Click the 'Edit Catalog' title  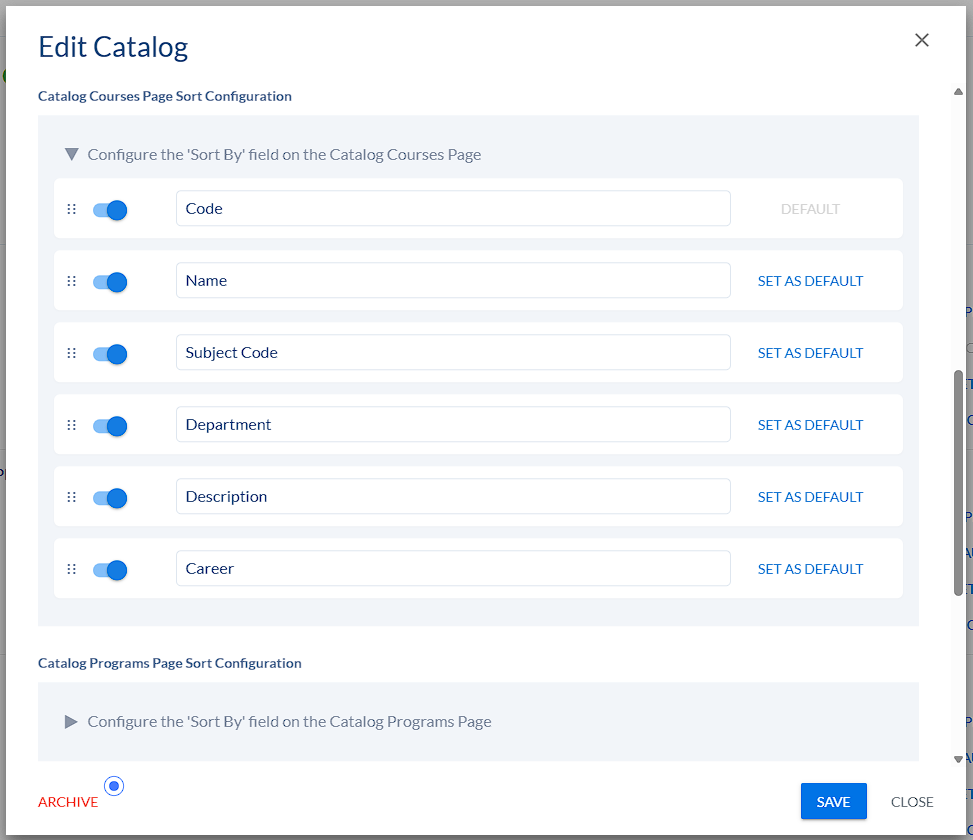click(113, 47)
